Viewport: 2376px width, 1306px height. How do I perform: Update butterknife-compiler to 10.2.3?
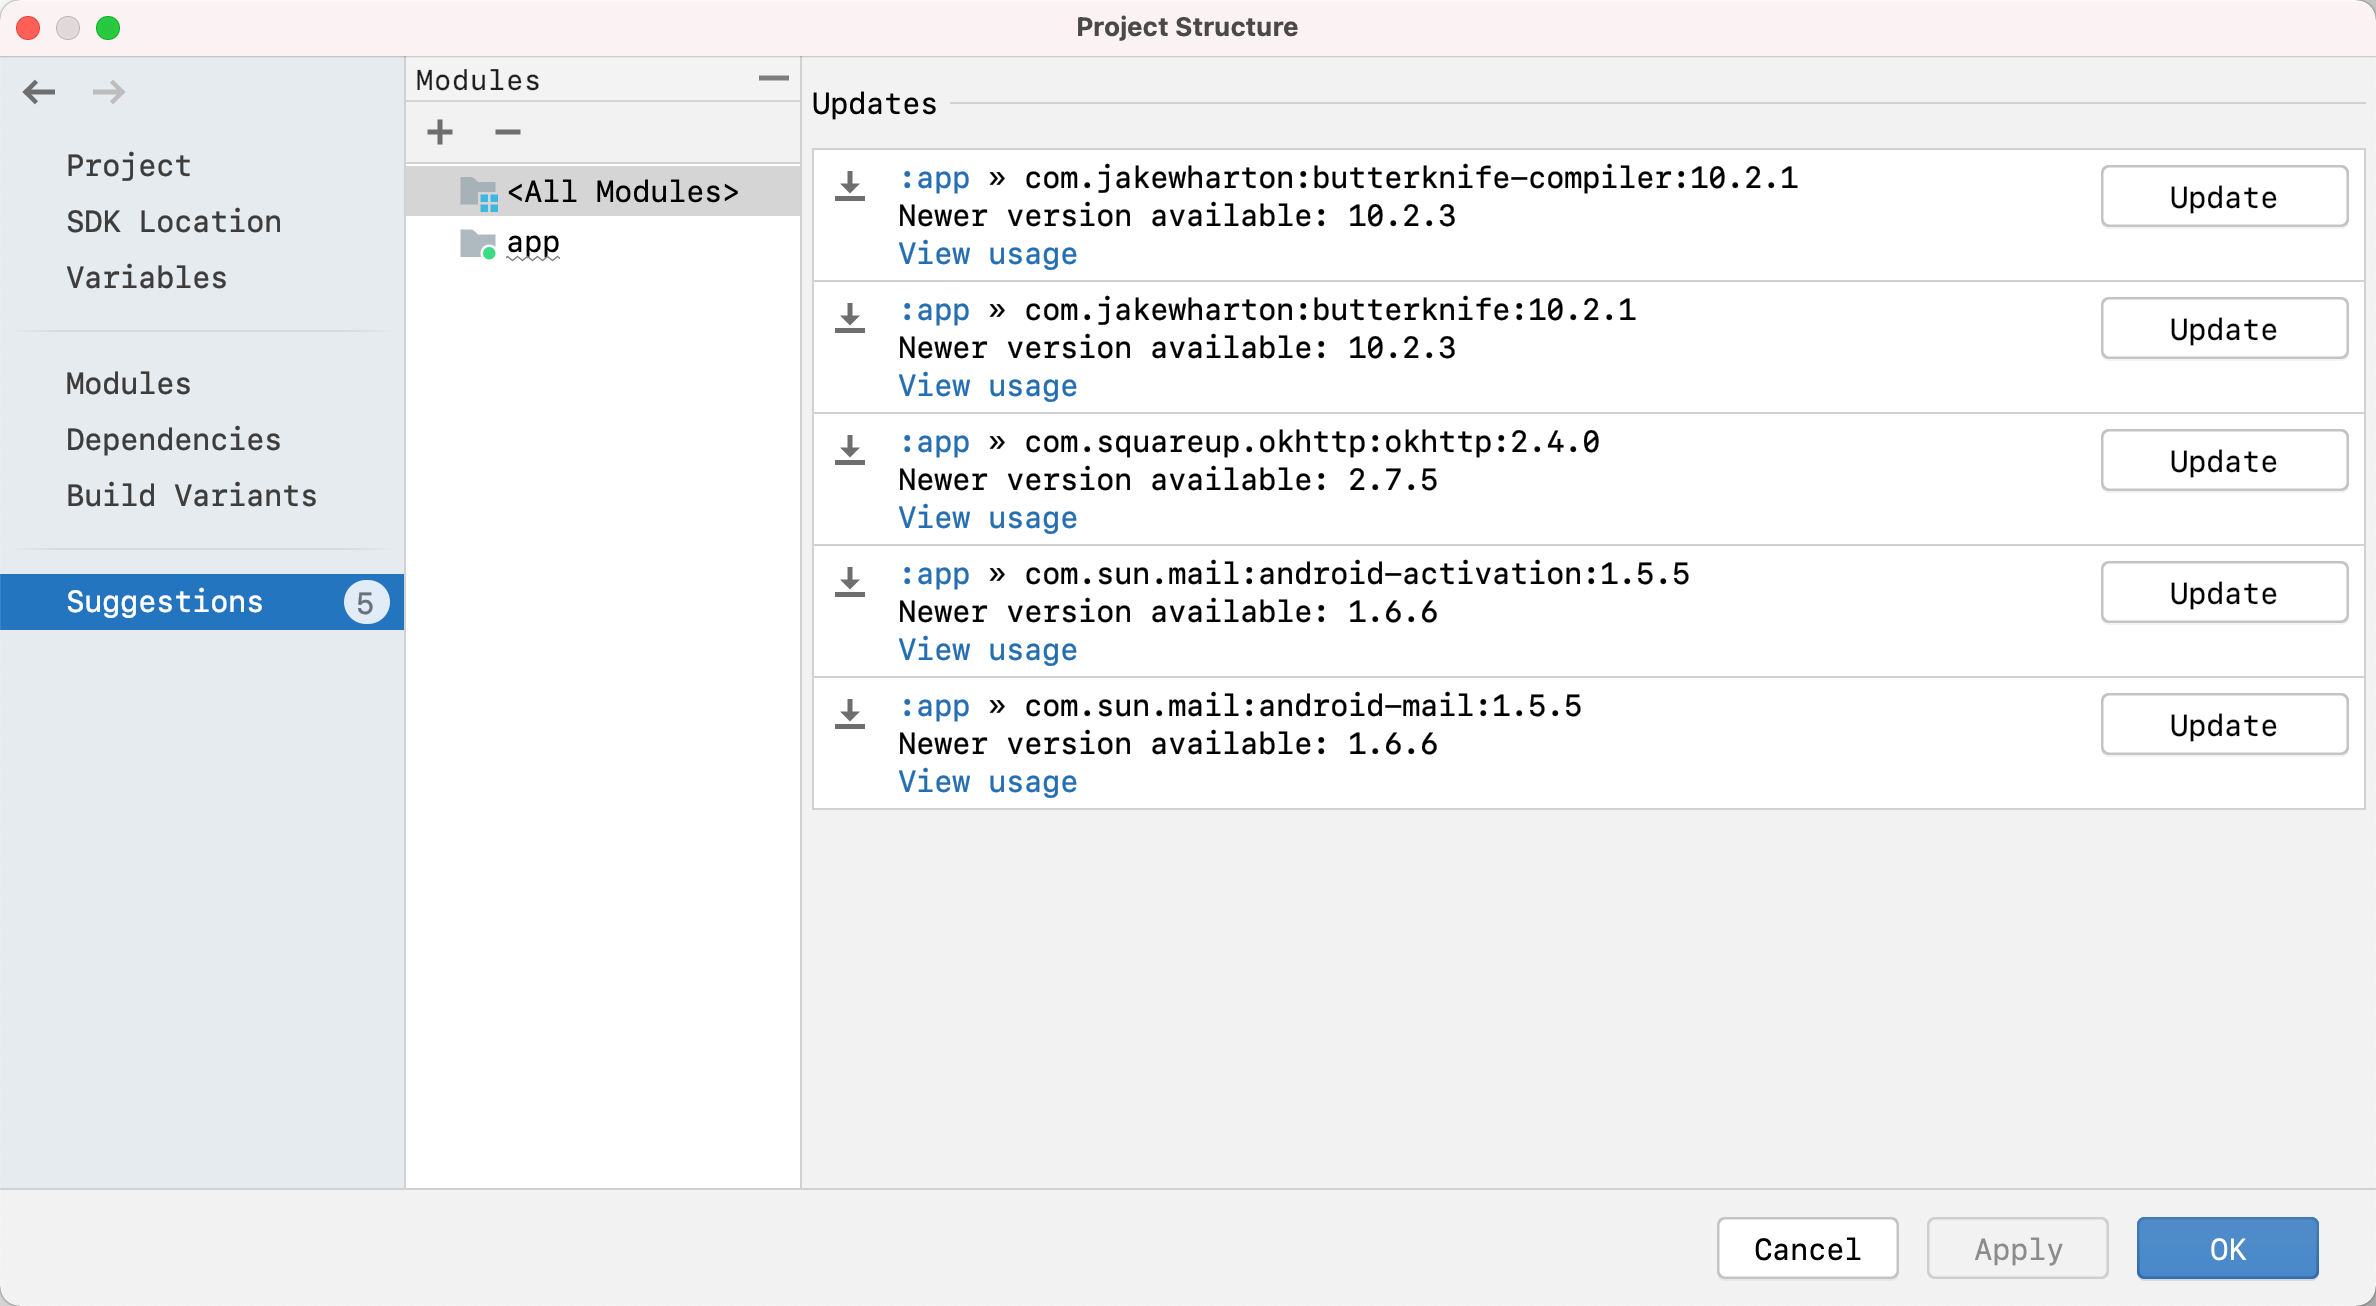[2224, 196]
